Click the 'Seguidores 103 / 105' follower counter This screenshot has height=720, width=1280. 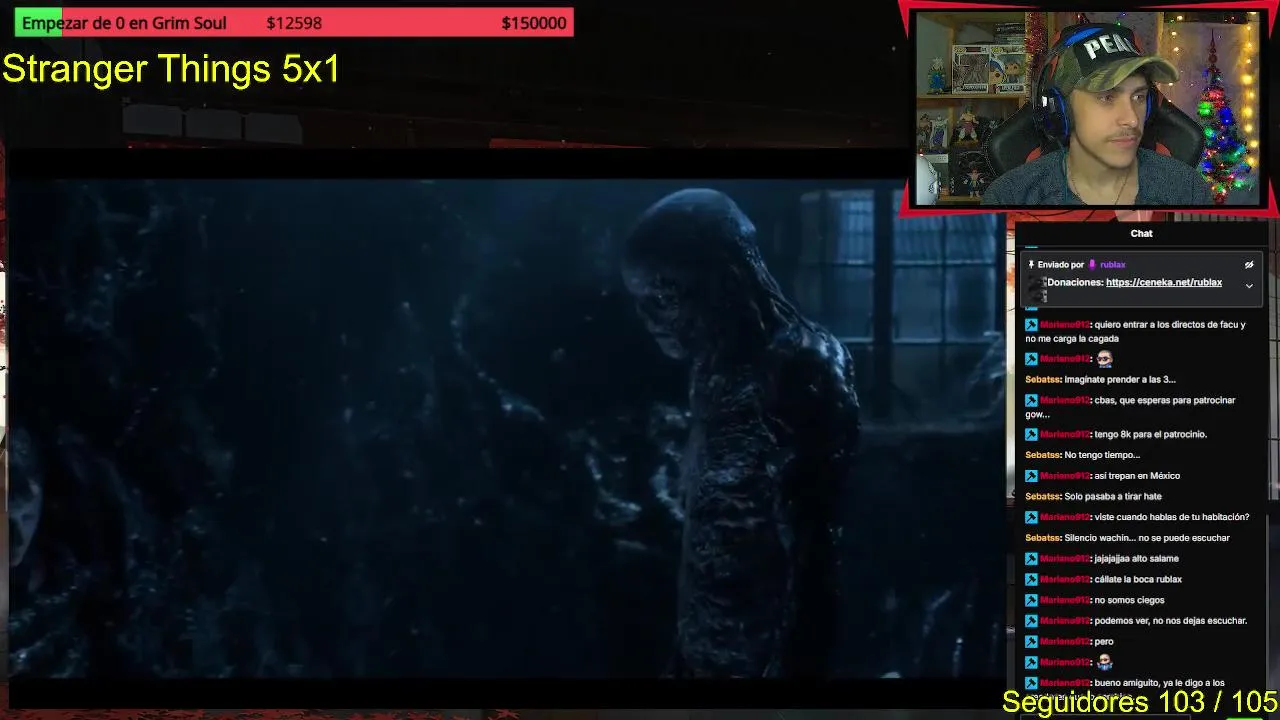tap(1140, 701)
